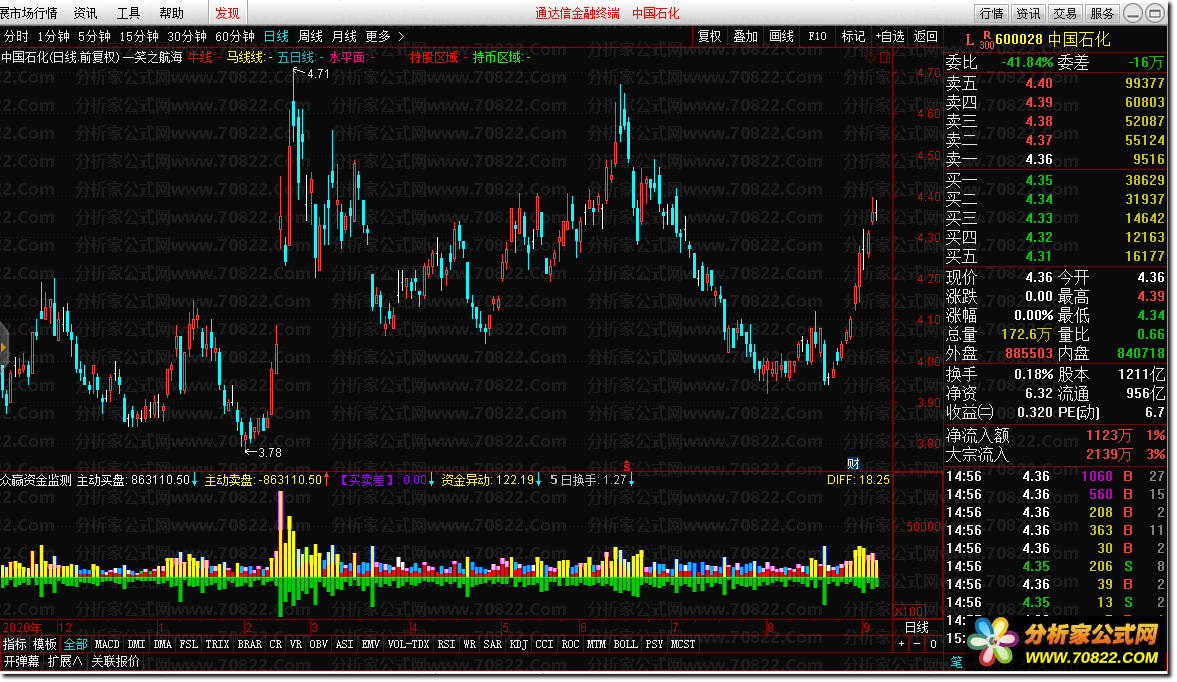This screenshot has height=682, width=1177.
Task: Open the 交易 panel button
Action: (1064, 14)
